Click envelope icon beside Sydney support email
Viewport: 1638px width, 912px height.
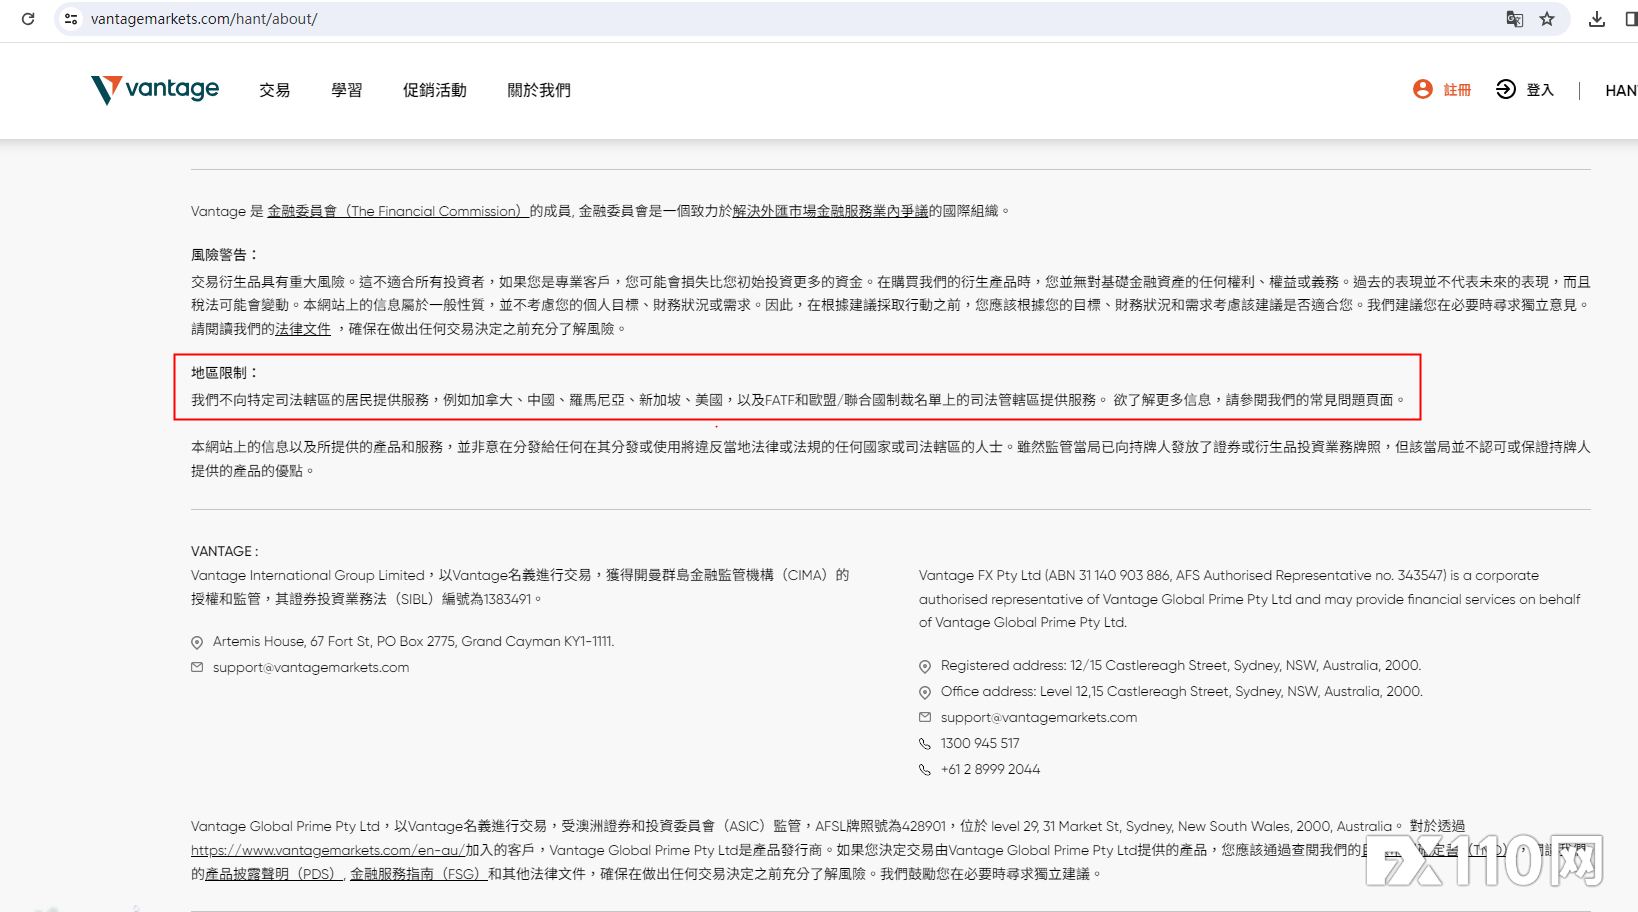point(925,717)
